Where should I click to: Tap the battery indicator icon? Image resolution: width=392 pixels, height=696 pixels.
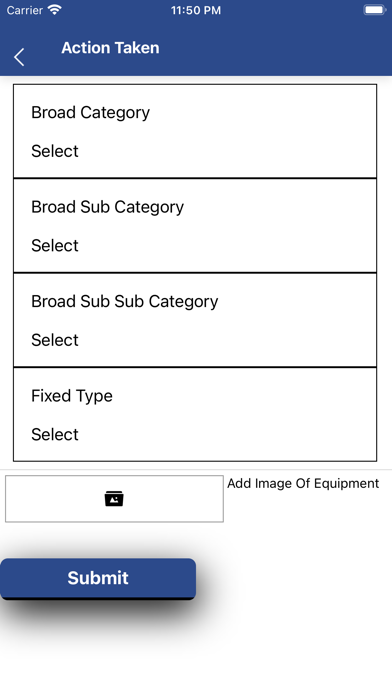[x=374, y=10]
